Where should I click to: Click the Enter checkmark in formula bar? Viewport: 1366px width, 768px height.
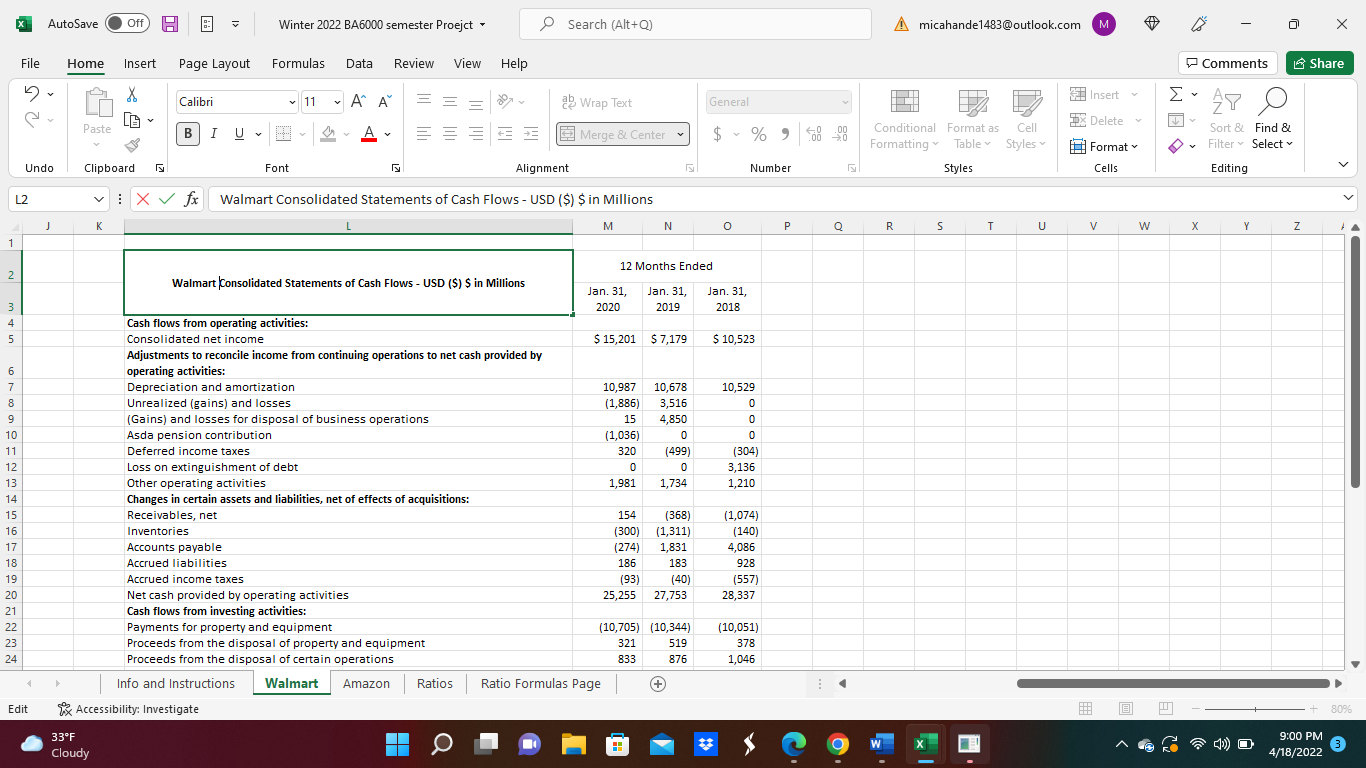(x=167, y=199)
